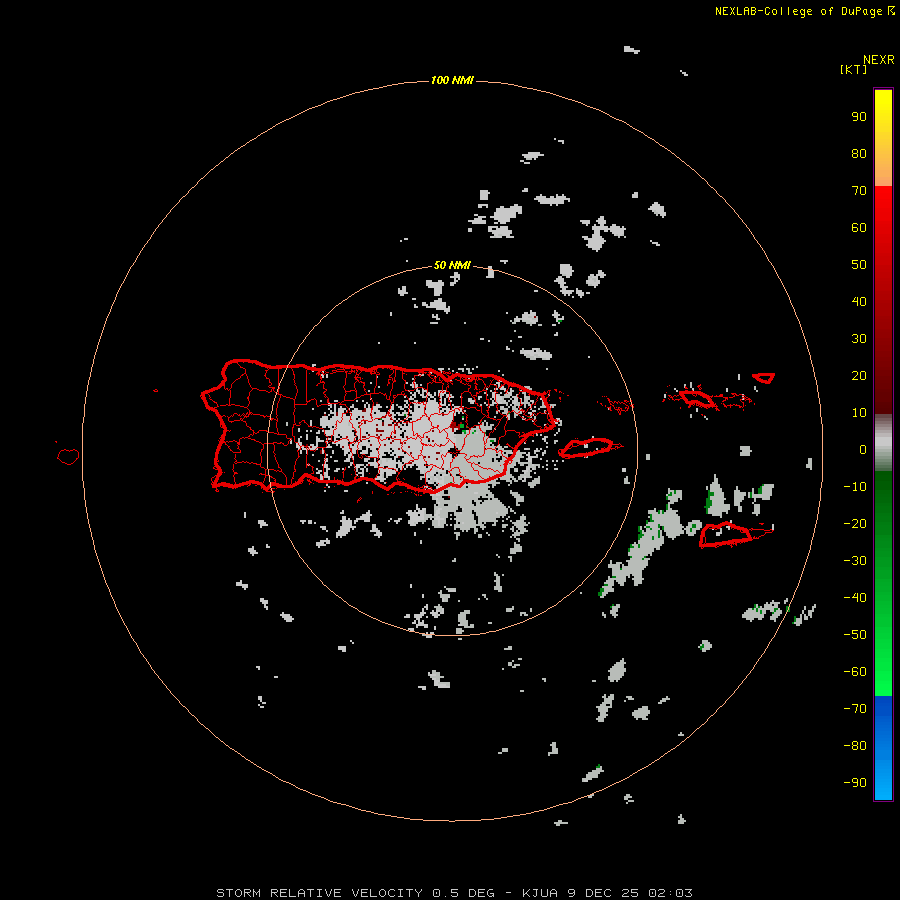Click the 0 value on the velocity scale

click(x=863, y=449)
